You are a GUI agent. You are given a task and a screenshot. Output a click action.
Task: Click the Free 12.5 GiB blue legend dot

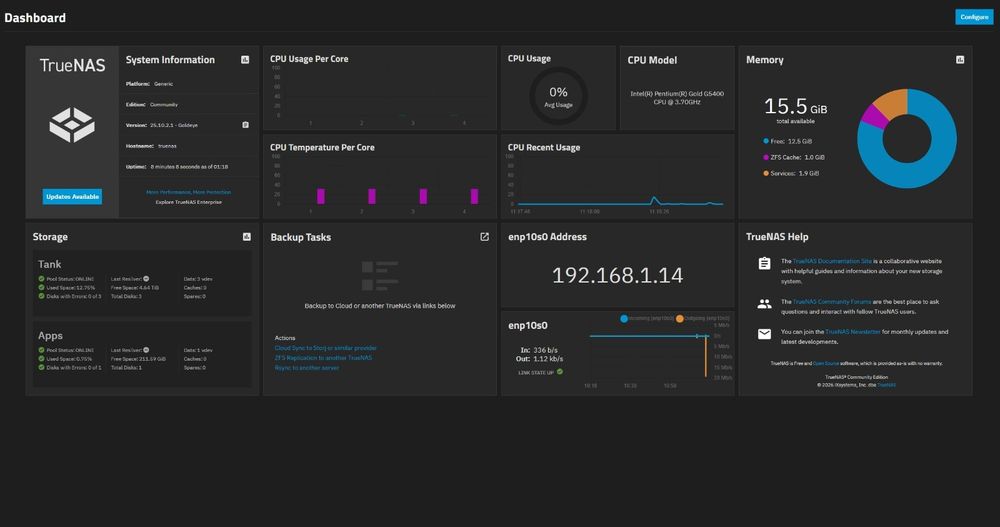tap(766, 141)
